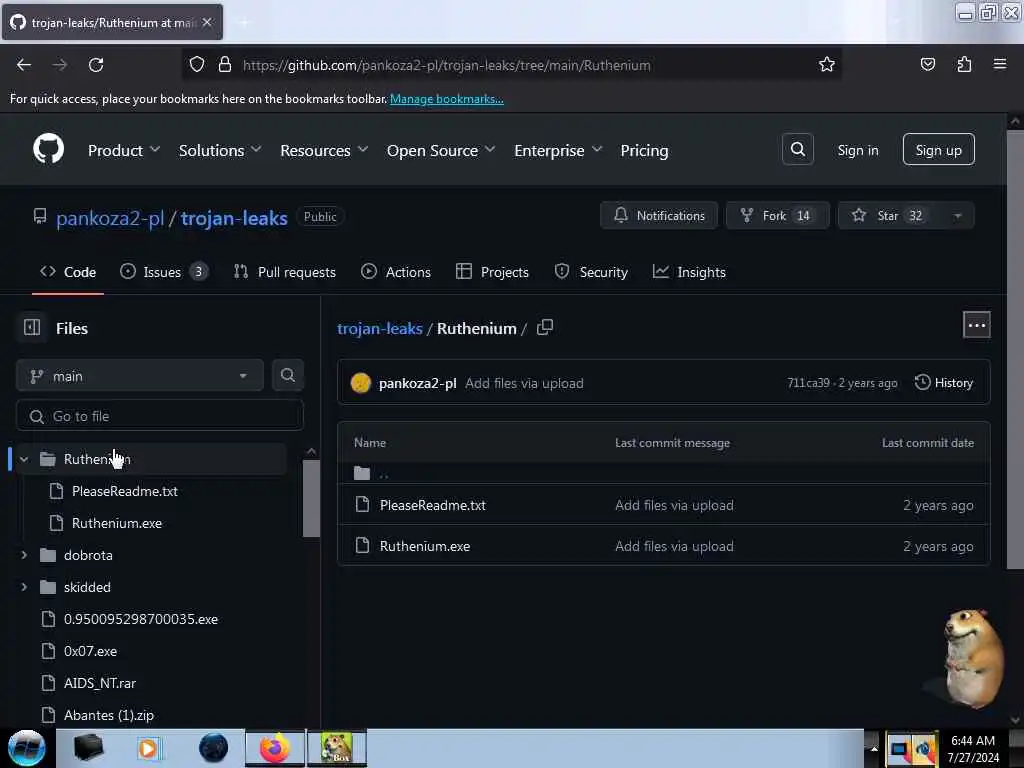Switch to the Issues tab
1024x768 pixels.
[164, 272]
